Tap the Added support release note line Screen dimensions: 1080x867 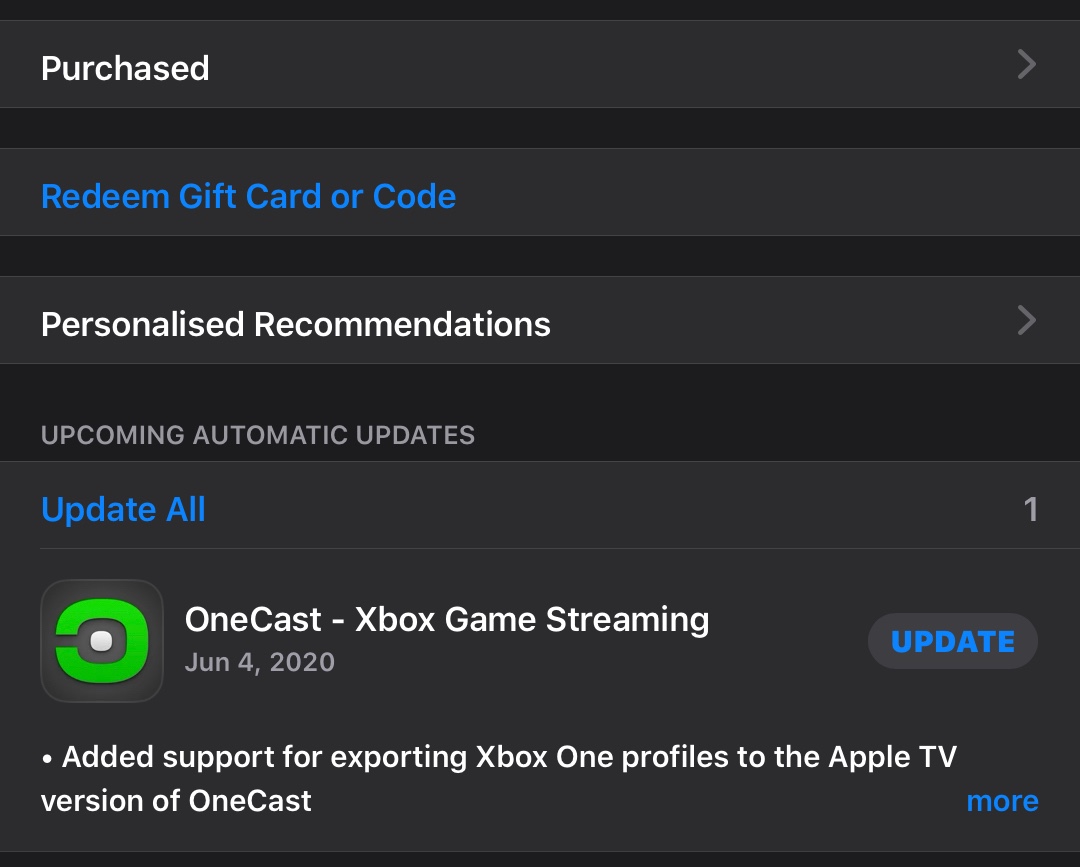coord(498,757)
